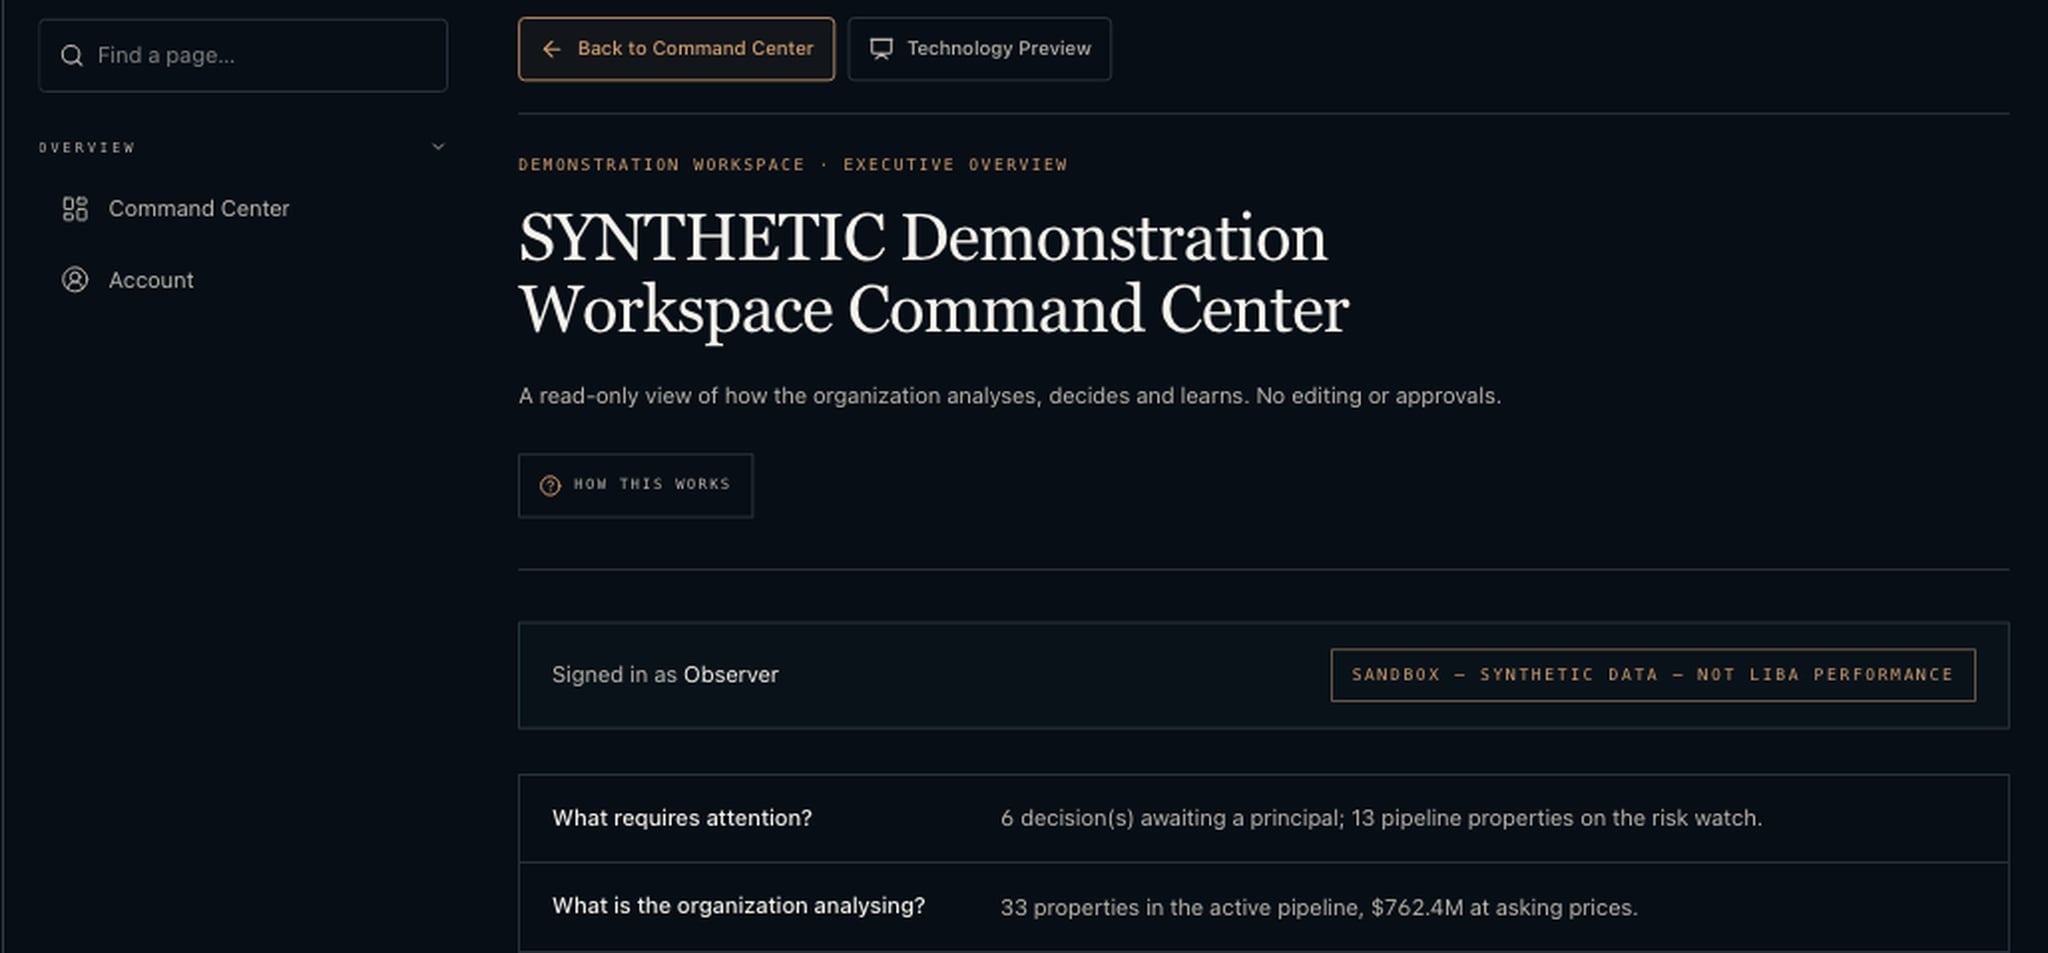Click the How This Works question icon
2048x953 pixels.
click(550, 486)
